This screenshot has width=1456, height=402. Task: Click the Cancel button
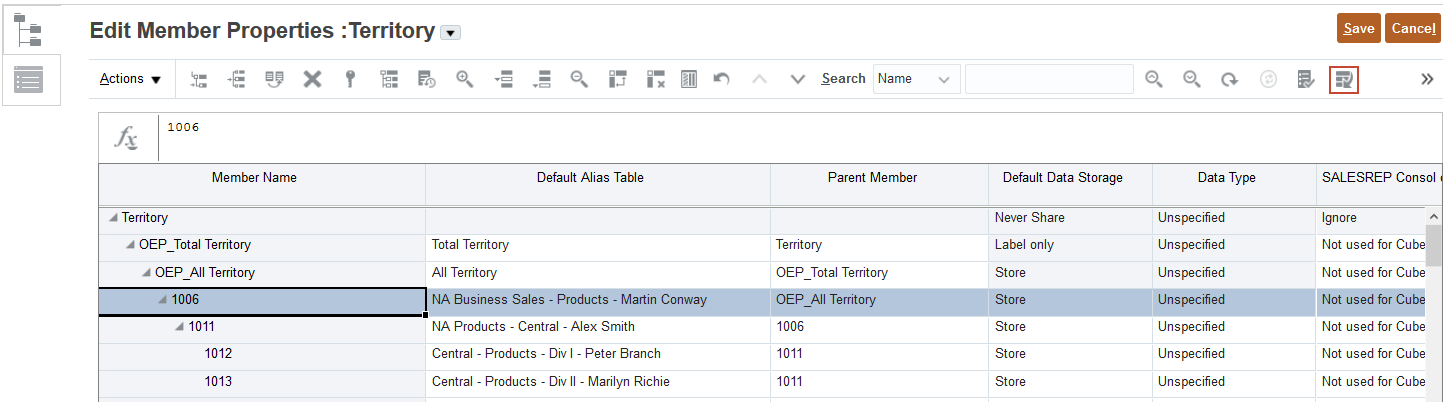click(x=1412, y=28)
